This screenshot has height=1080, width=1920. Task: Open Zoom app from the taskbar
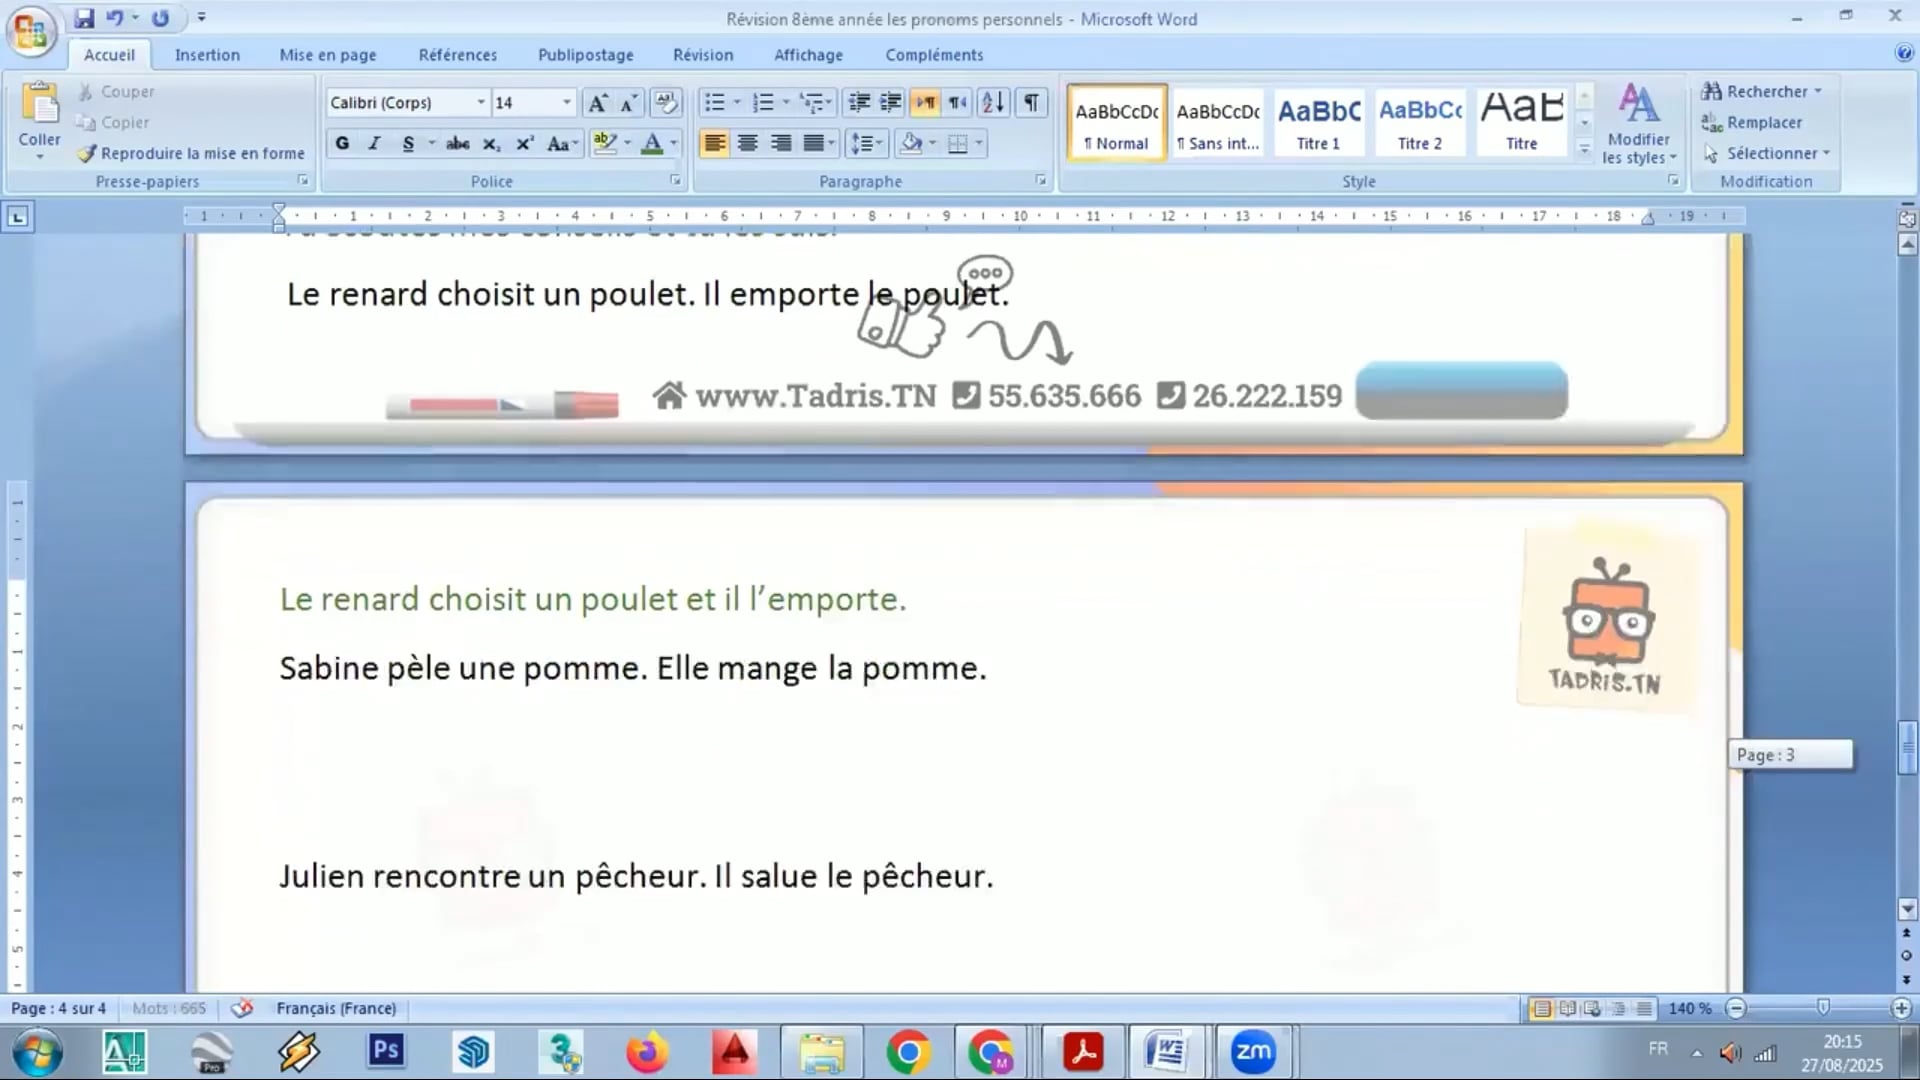[1253, 1052]
